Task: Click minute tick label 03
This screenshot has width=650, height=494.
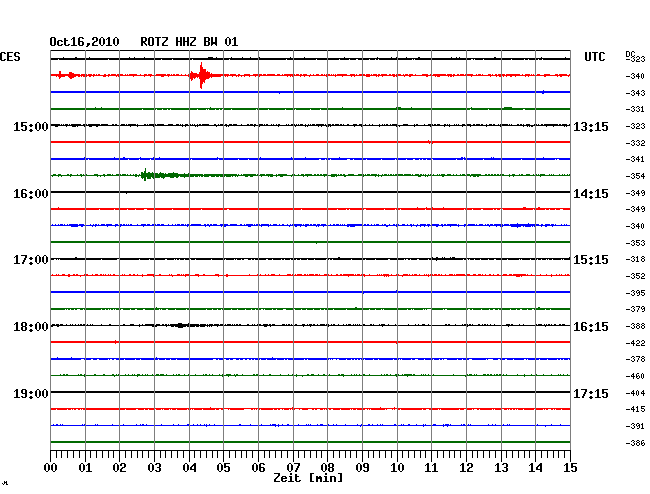Action: (154, 468)
